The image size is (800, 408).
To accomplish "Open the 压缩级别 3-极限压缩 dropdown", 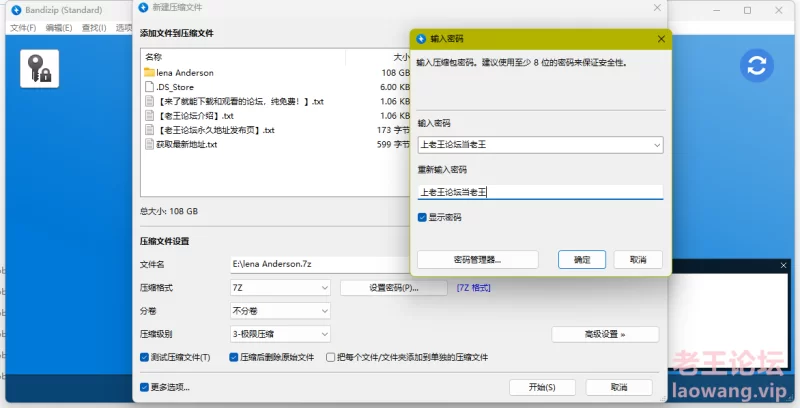I will point(280,334).
